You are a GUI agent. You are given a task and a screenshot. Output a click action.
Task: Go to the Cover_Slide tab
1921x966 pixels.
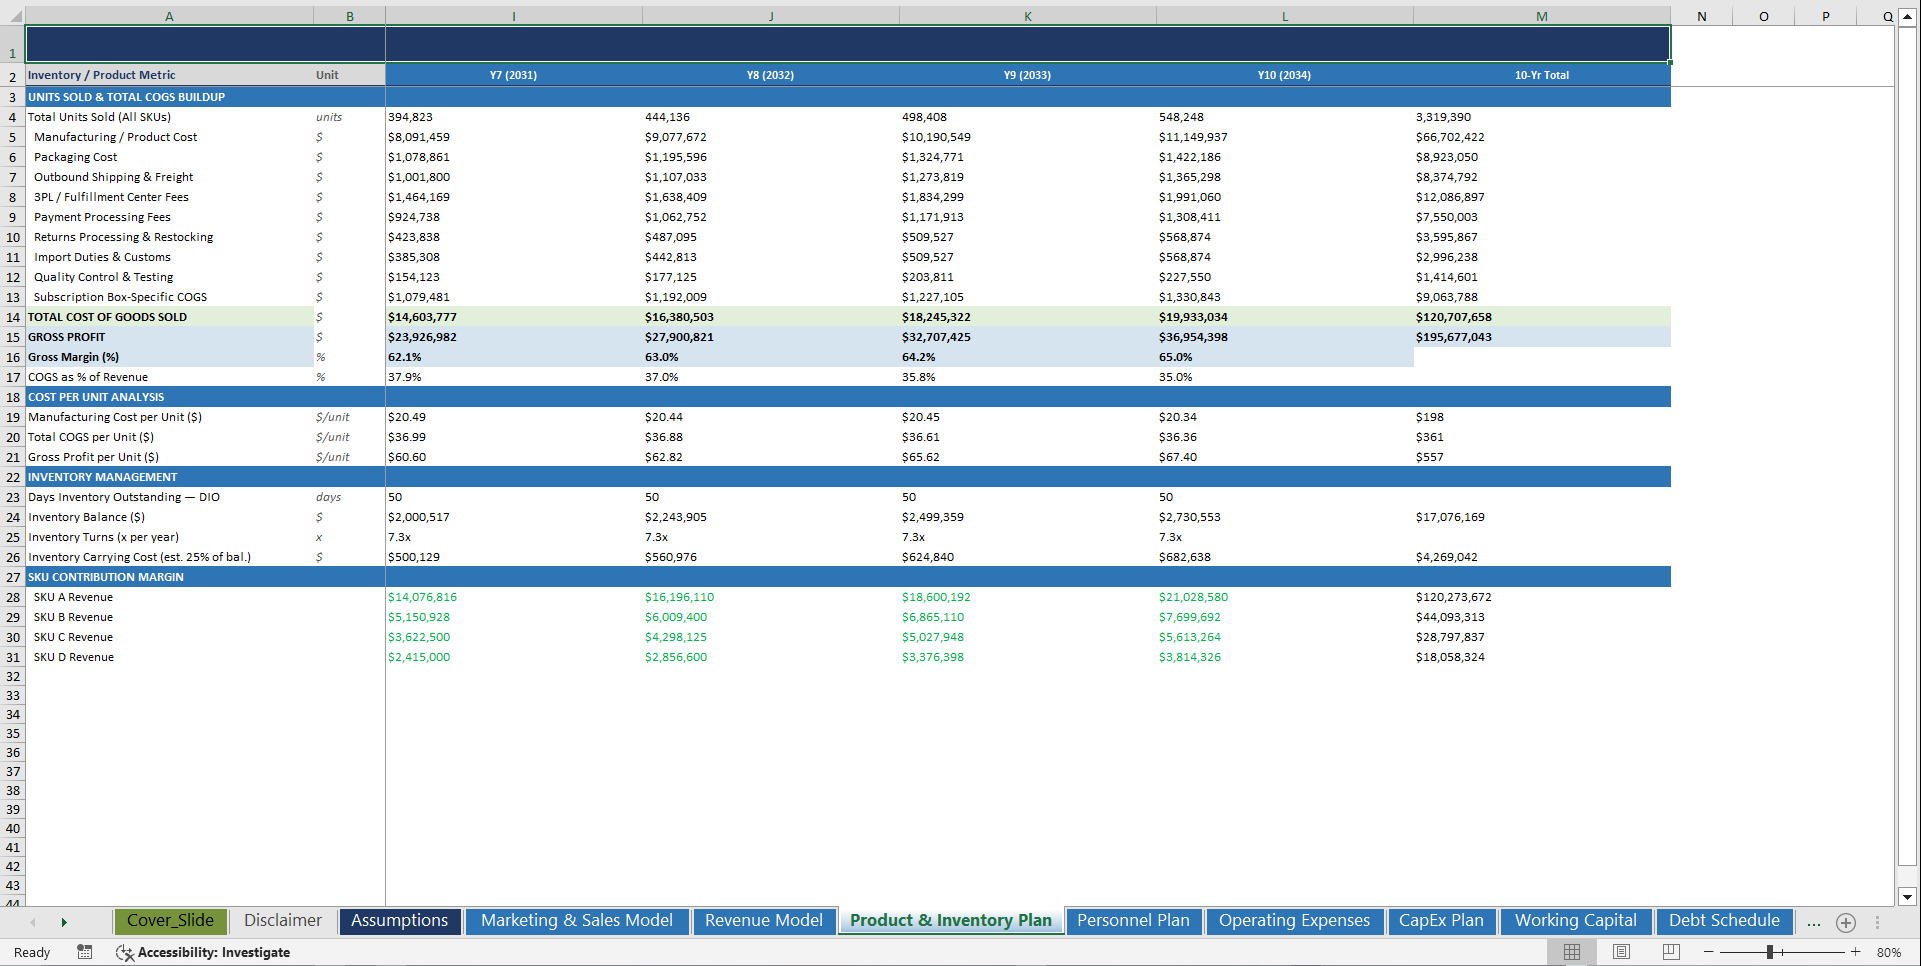[170, 921]
